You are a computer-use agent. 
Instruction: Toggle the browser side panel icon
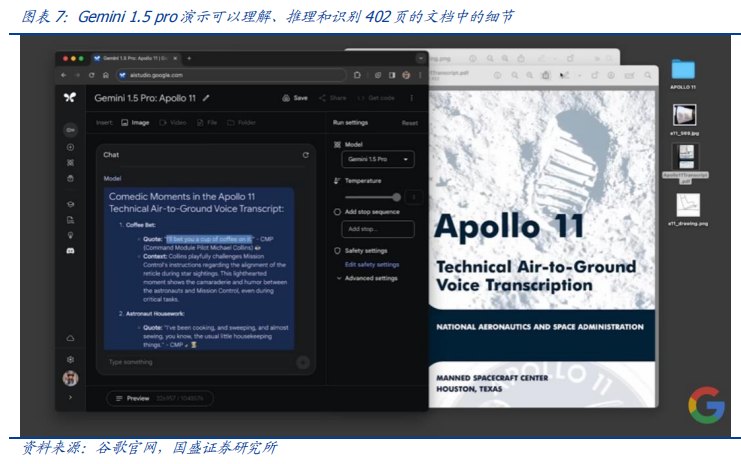[392, 75]
